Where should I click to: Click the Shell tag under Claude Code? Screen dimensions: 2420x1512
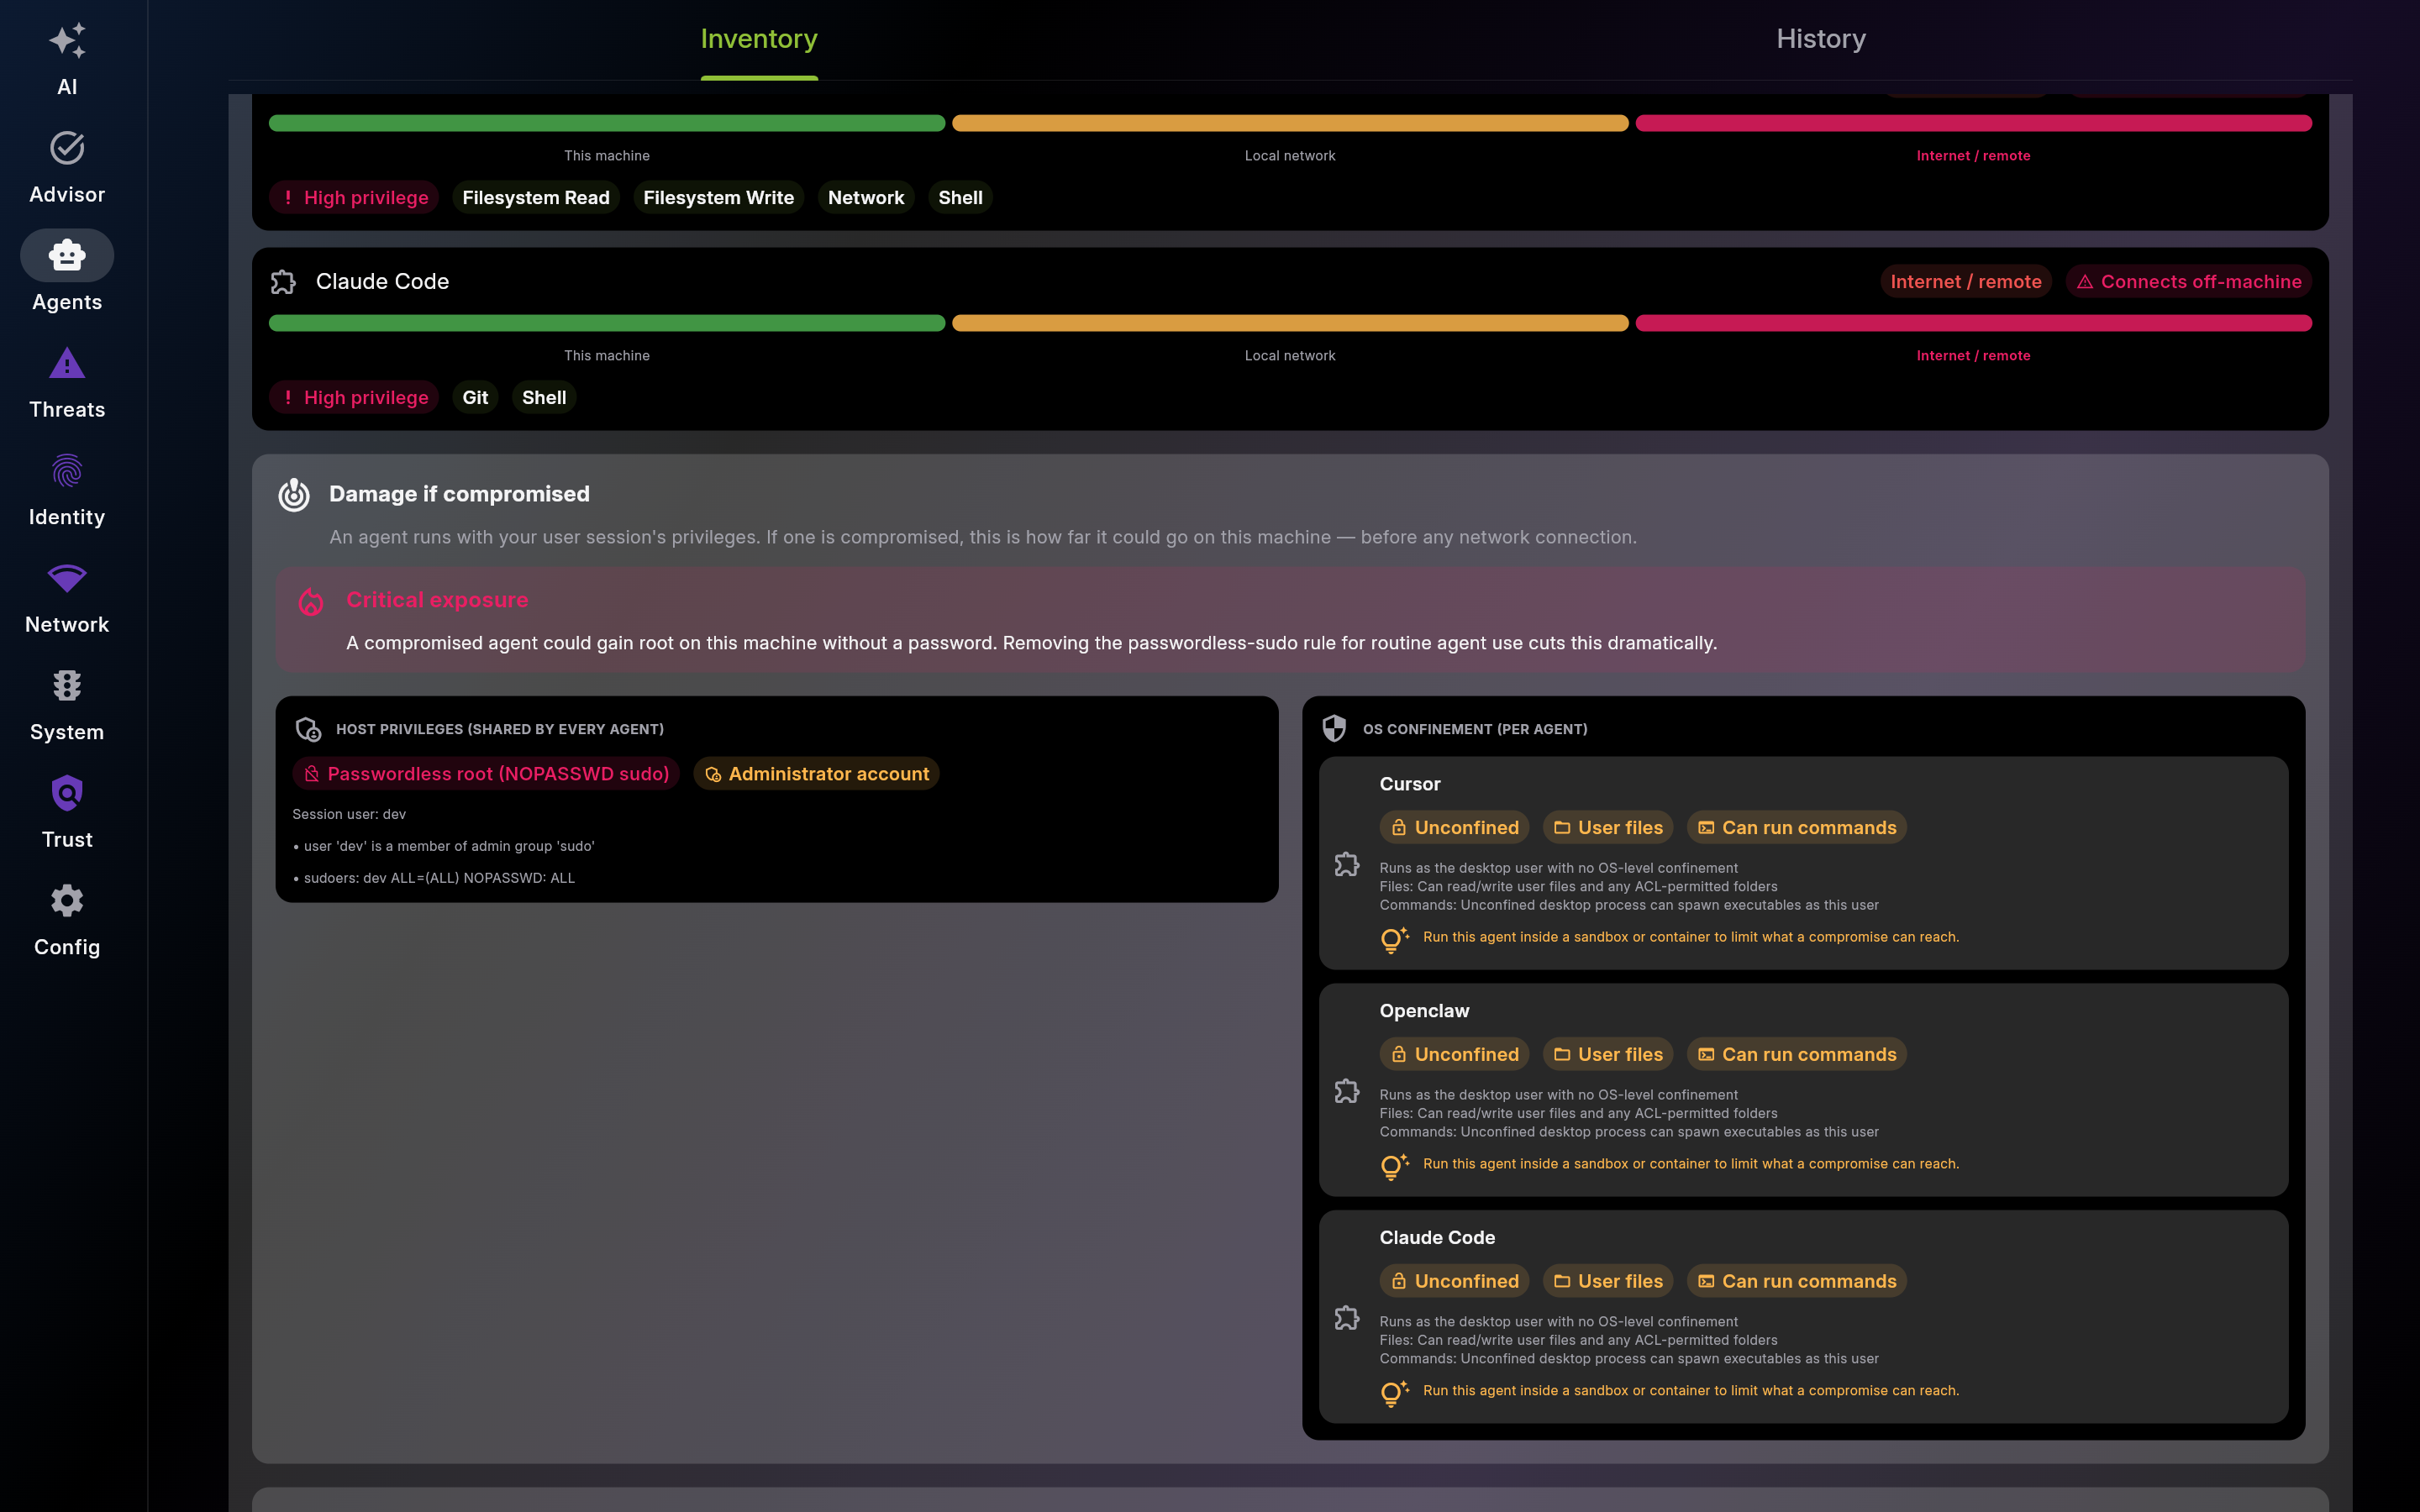pyautogui.click(x=544, y=398)
